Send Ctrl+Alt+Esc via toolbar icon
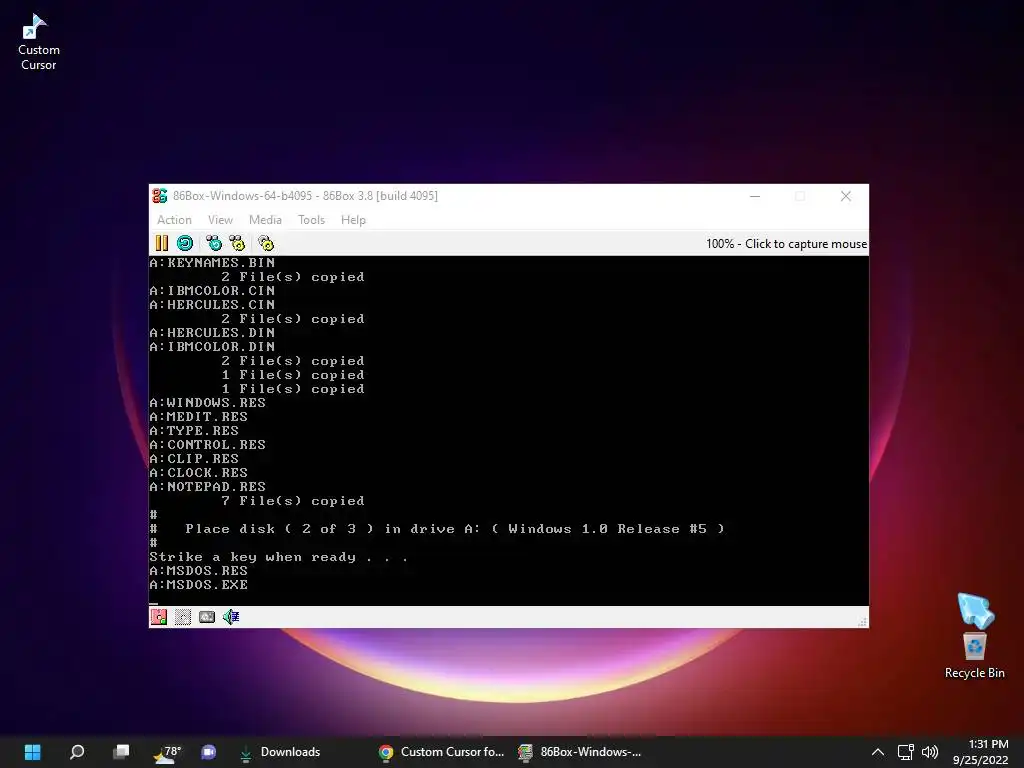The image size is (1024, 768). tap(237, 244)
